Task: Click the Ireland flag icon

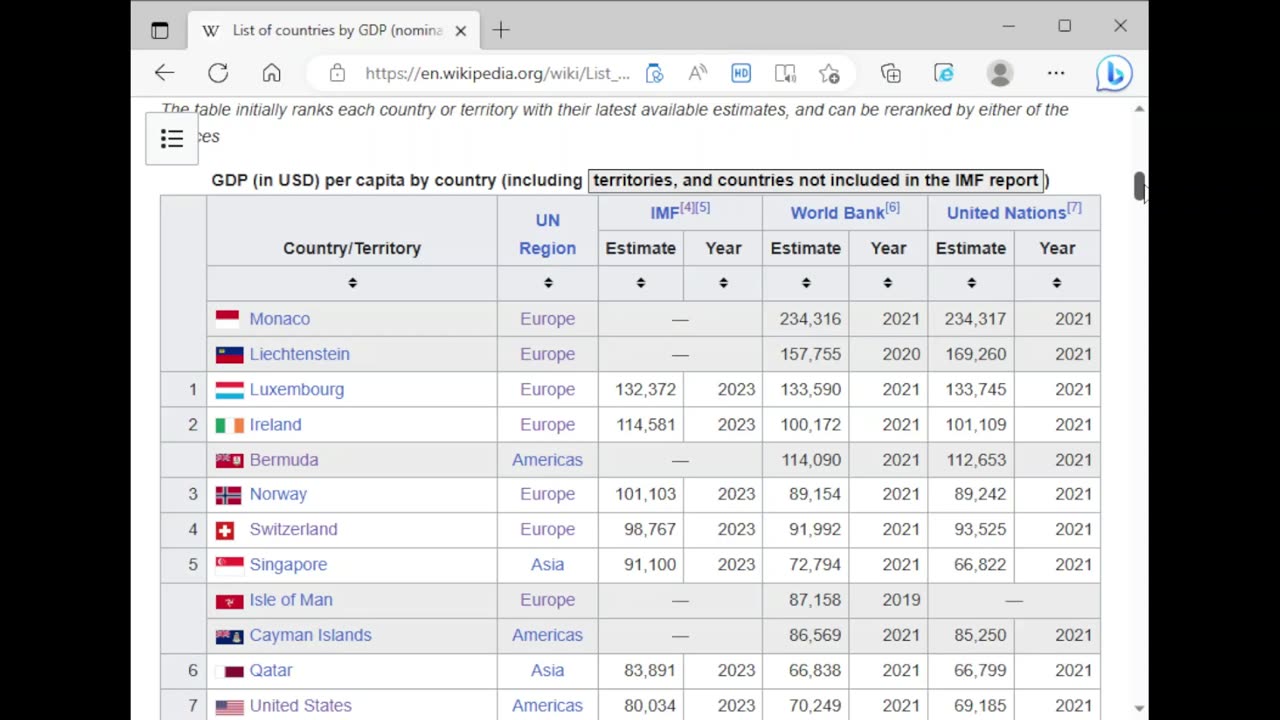Action: [229, 425]
